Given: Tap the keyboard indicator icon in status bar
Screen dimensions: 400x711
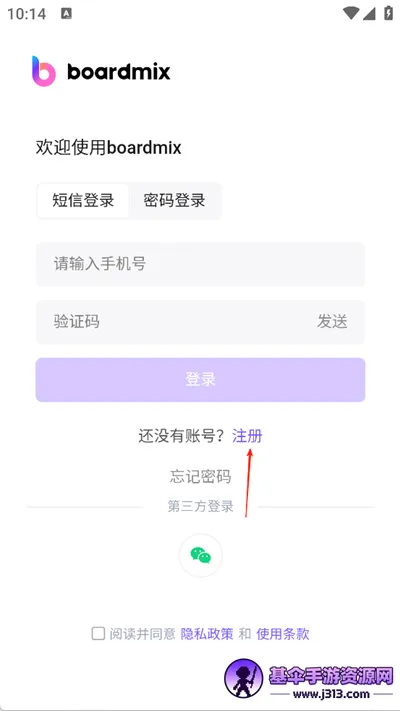Looking at the screenshot, I should 66,14.
